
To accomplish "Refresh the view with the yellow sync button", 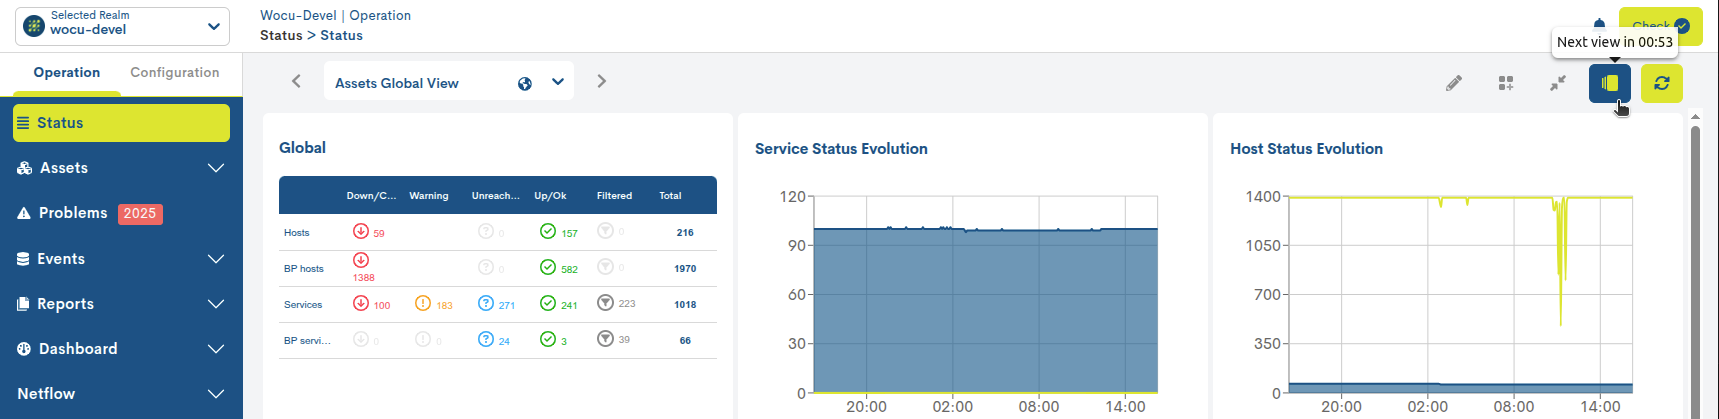I will pos(1662,83).
